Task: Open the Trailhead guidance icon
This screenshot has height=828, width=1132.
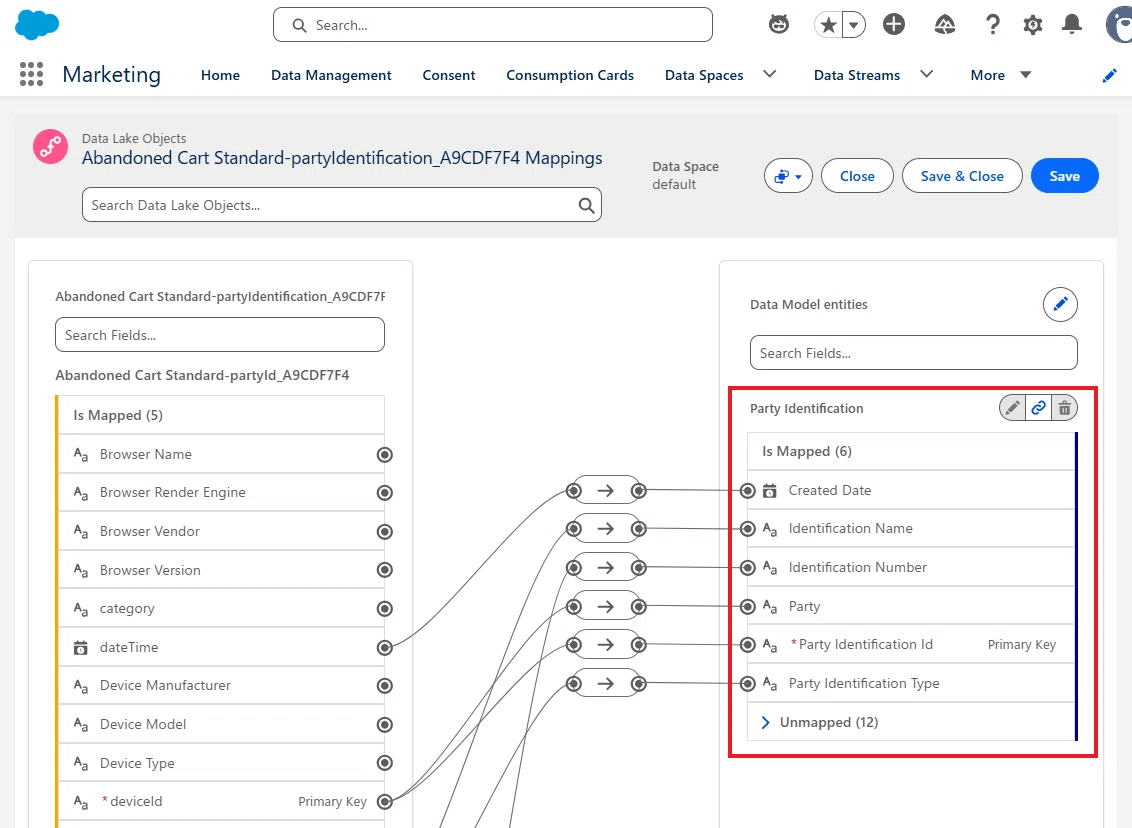Action: [x=944, y=25]
